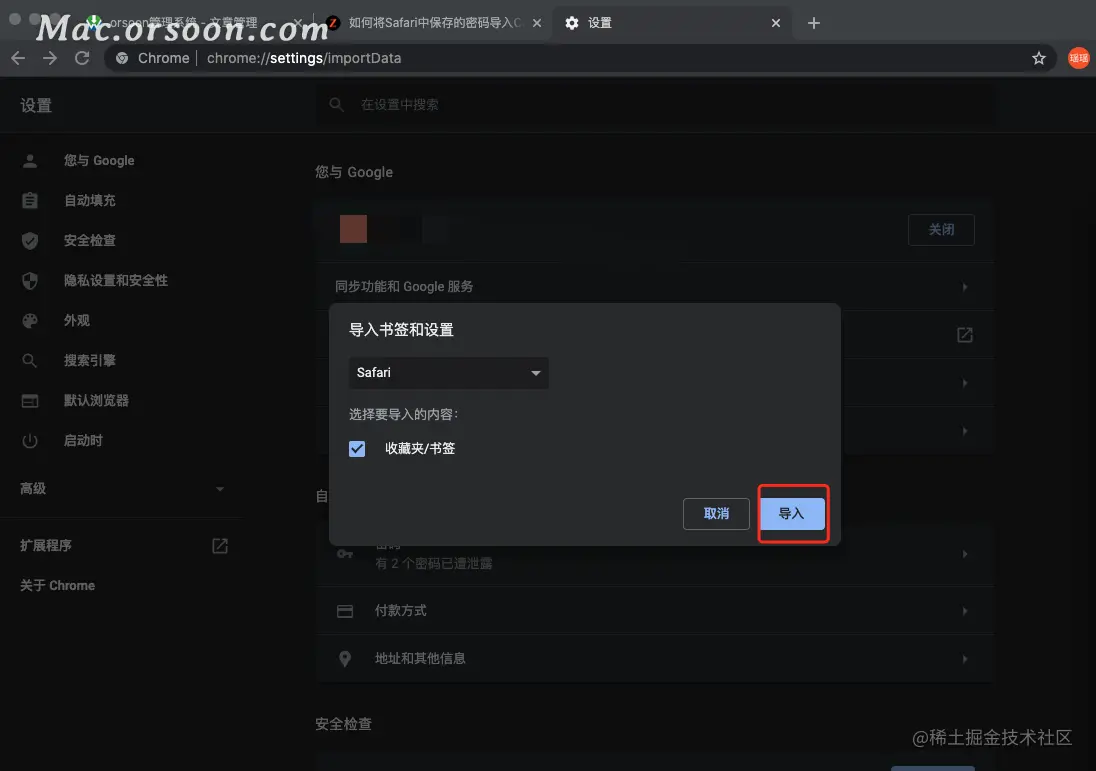
Task: Open a new tab with plus icon
Action: tap(814, 23)
